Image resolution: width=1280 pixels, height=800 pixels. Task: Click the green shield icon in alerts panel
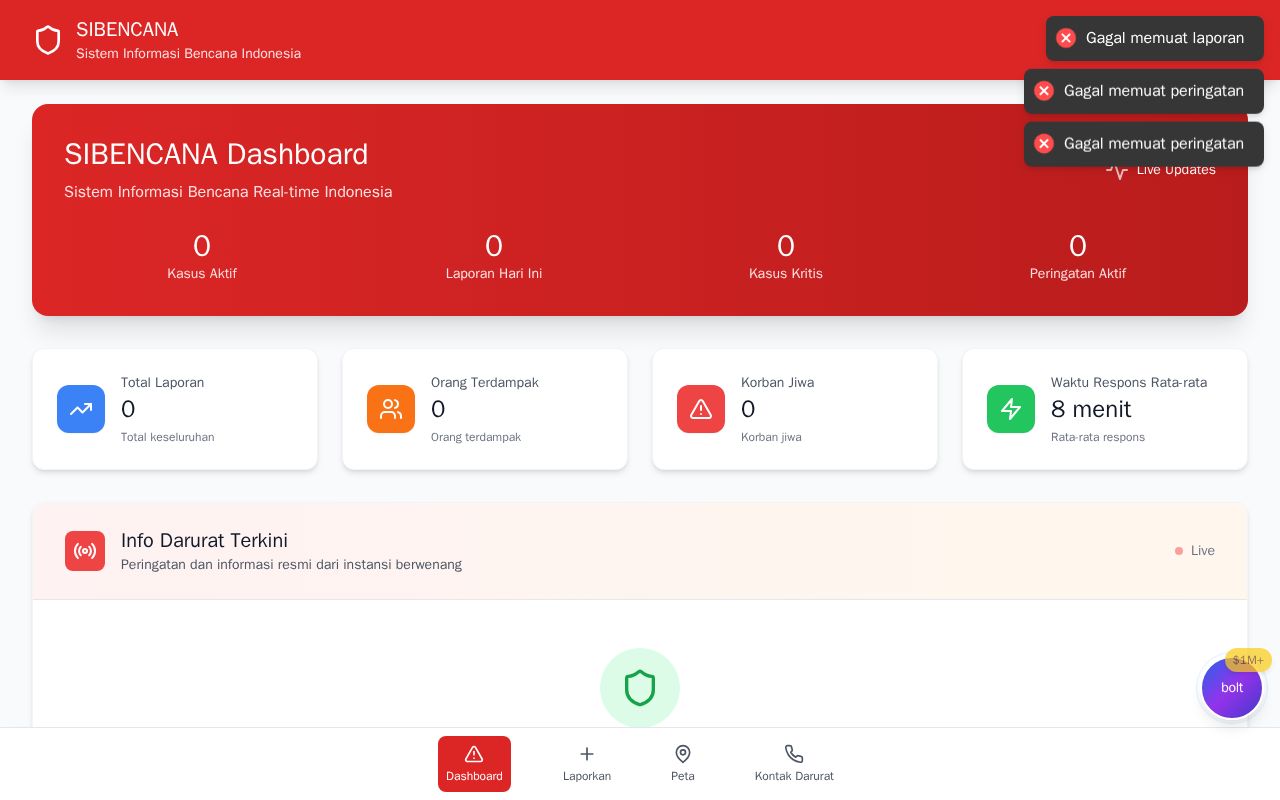tap(640, 688)
